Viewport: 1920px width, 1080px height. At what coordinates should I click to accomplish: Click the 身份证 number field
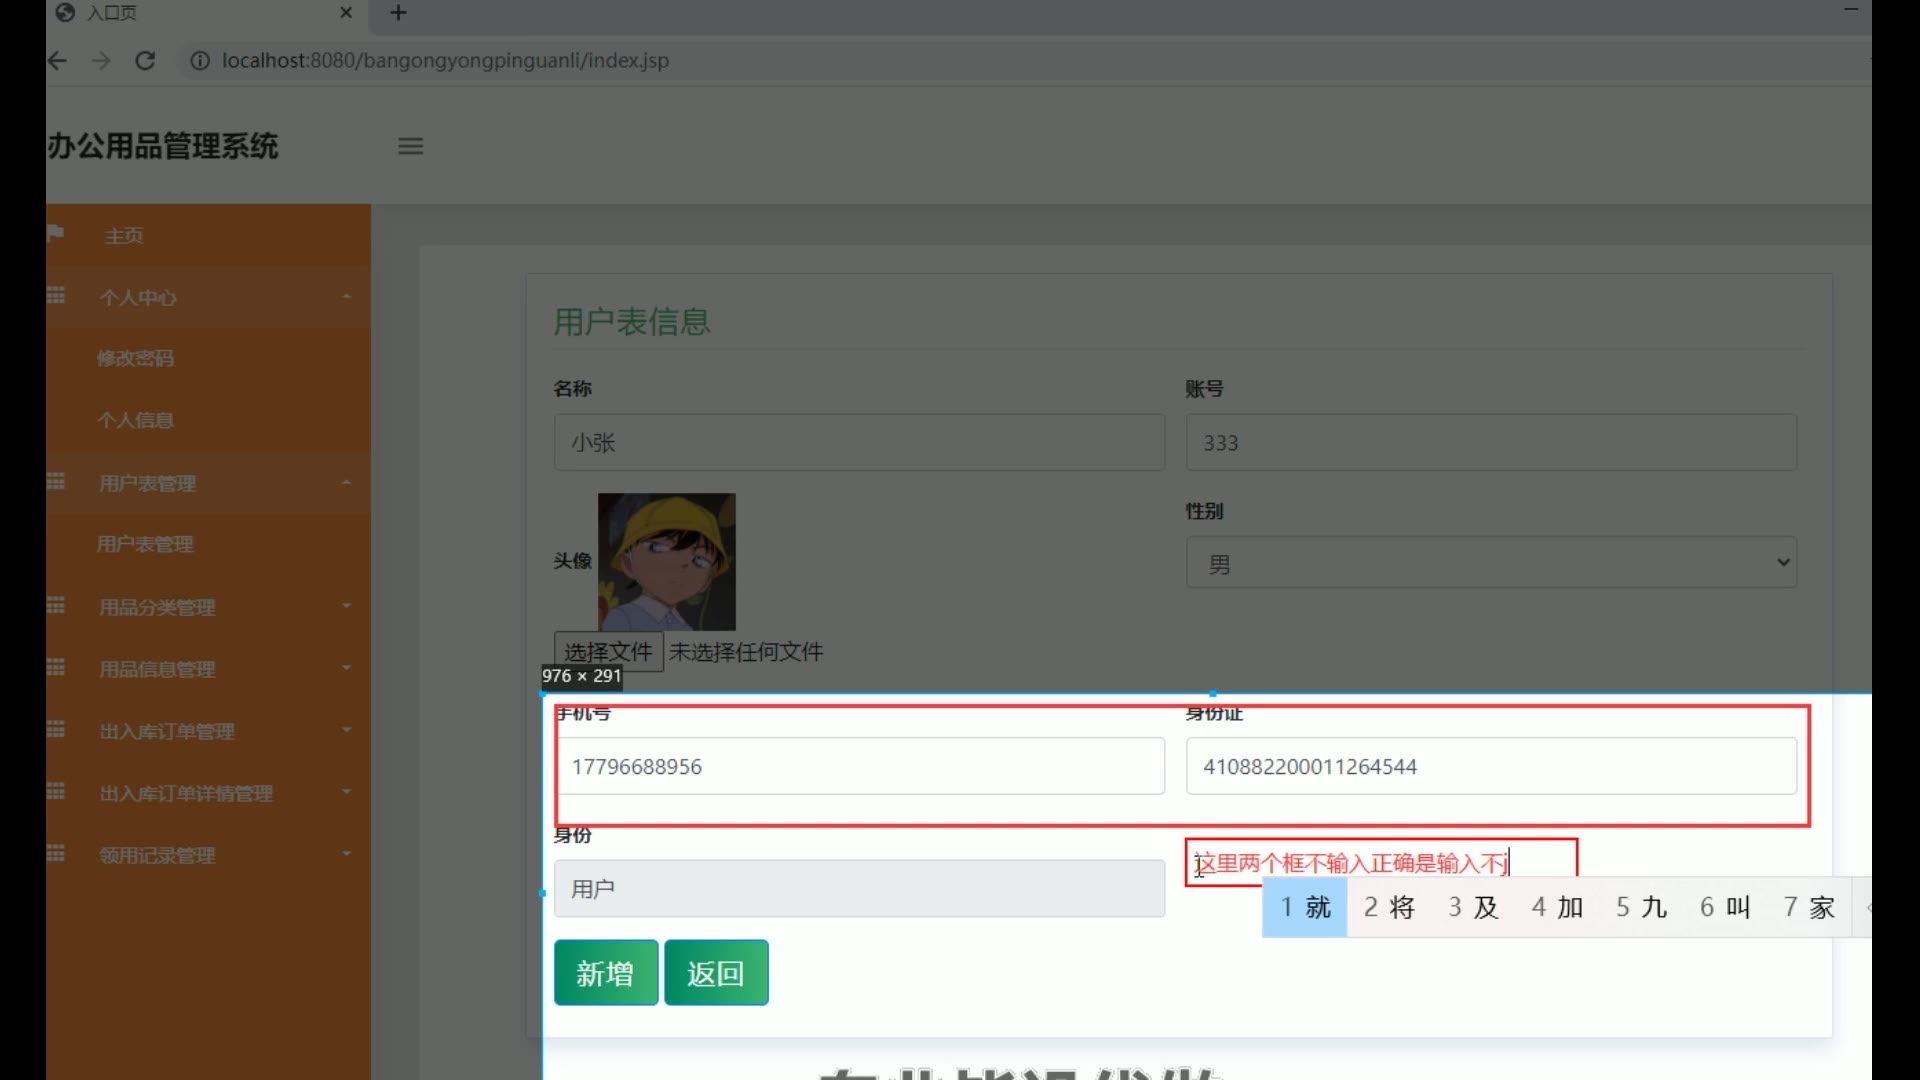coord(1491,766)
